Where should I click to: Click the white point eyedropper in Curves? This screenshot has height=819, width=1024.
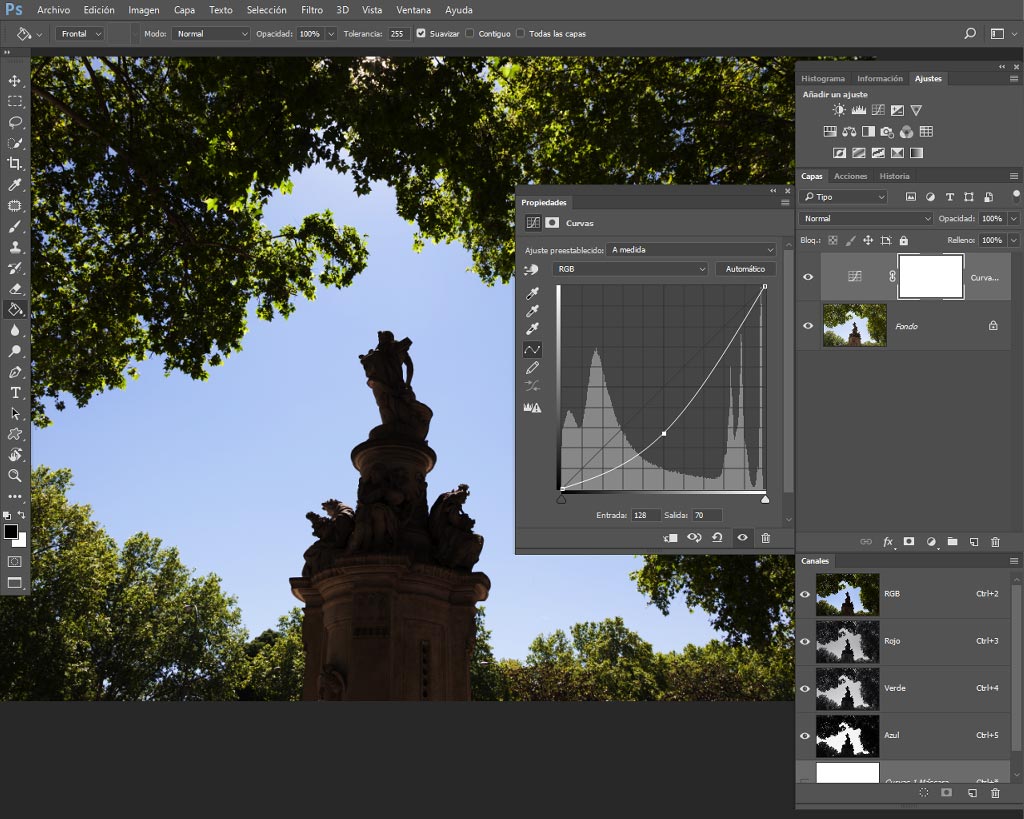(x=532, y=329)
